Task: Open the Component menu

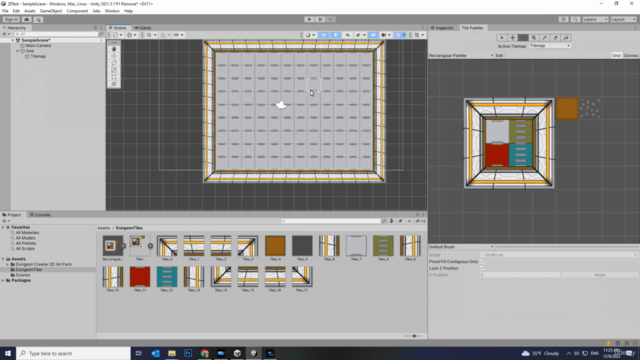Action: click(77, 11)
